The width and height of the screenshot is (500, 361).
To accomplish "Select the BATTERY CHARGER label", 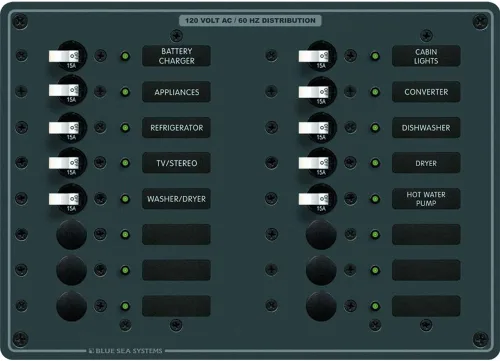I will (x=176, y=56).
